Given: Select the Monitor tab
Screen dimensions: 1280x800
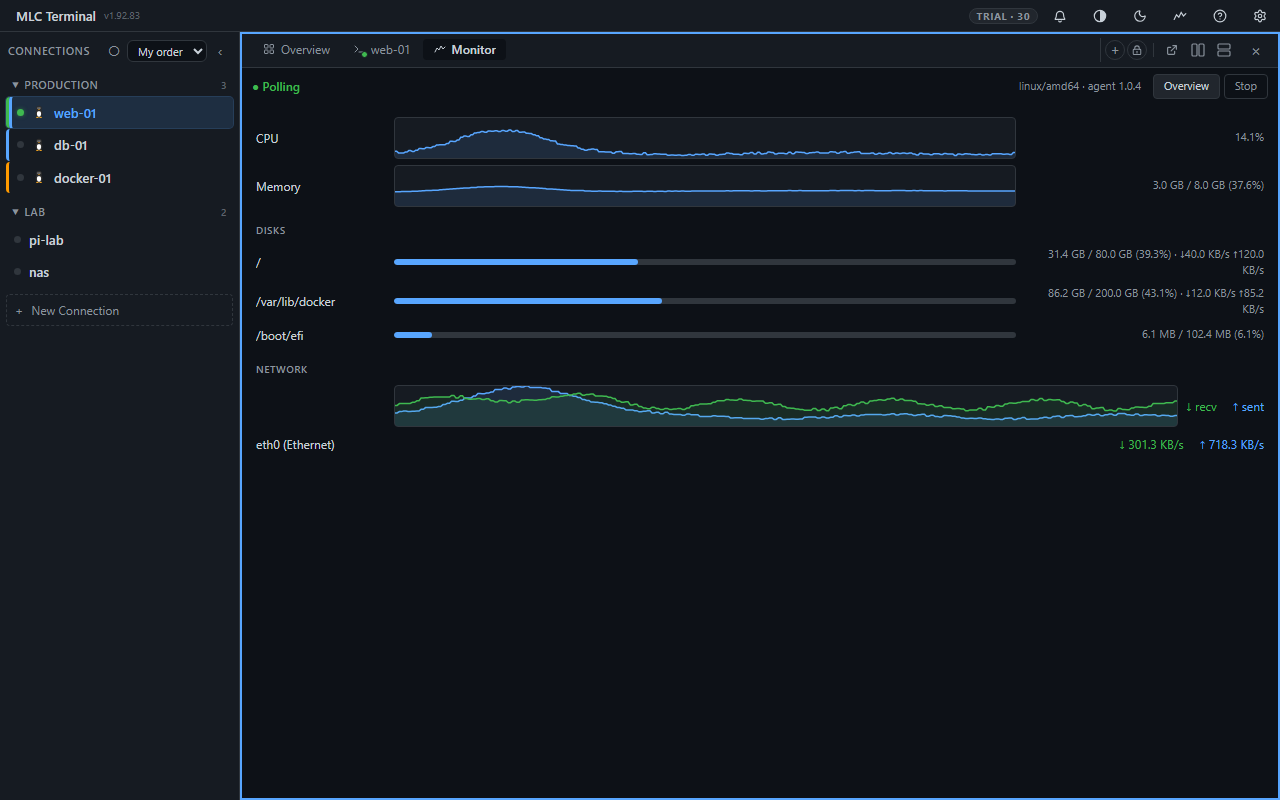Looking at the screenshot, I should pos(465,50).
